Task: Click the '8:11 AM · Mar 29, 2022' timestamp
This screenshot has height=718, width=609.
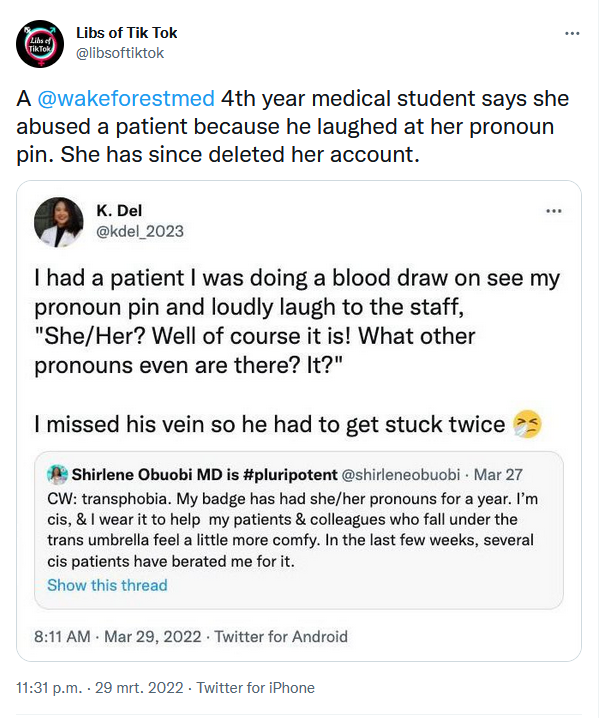Action: (x=118, y=636)
